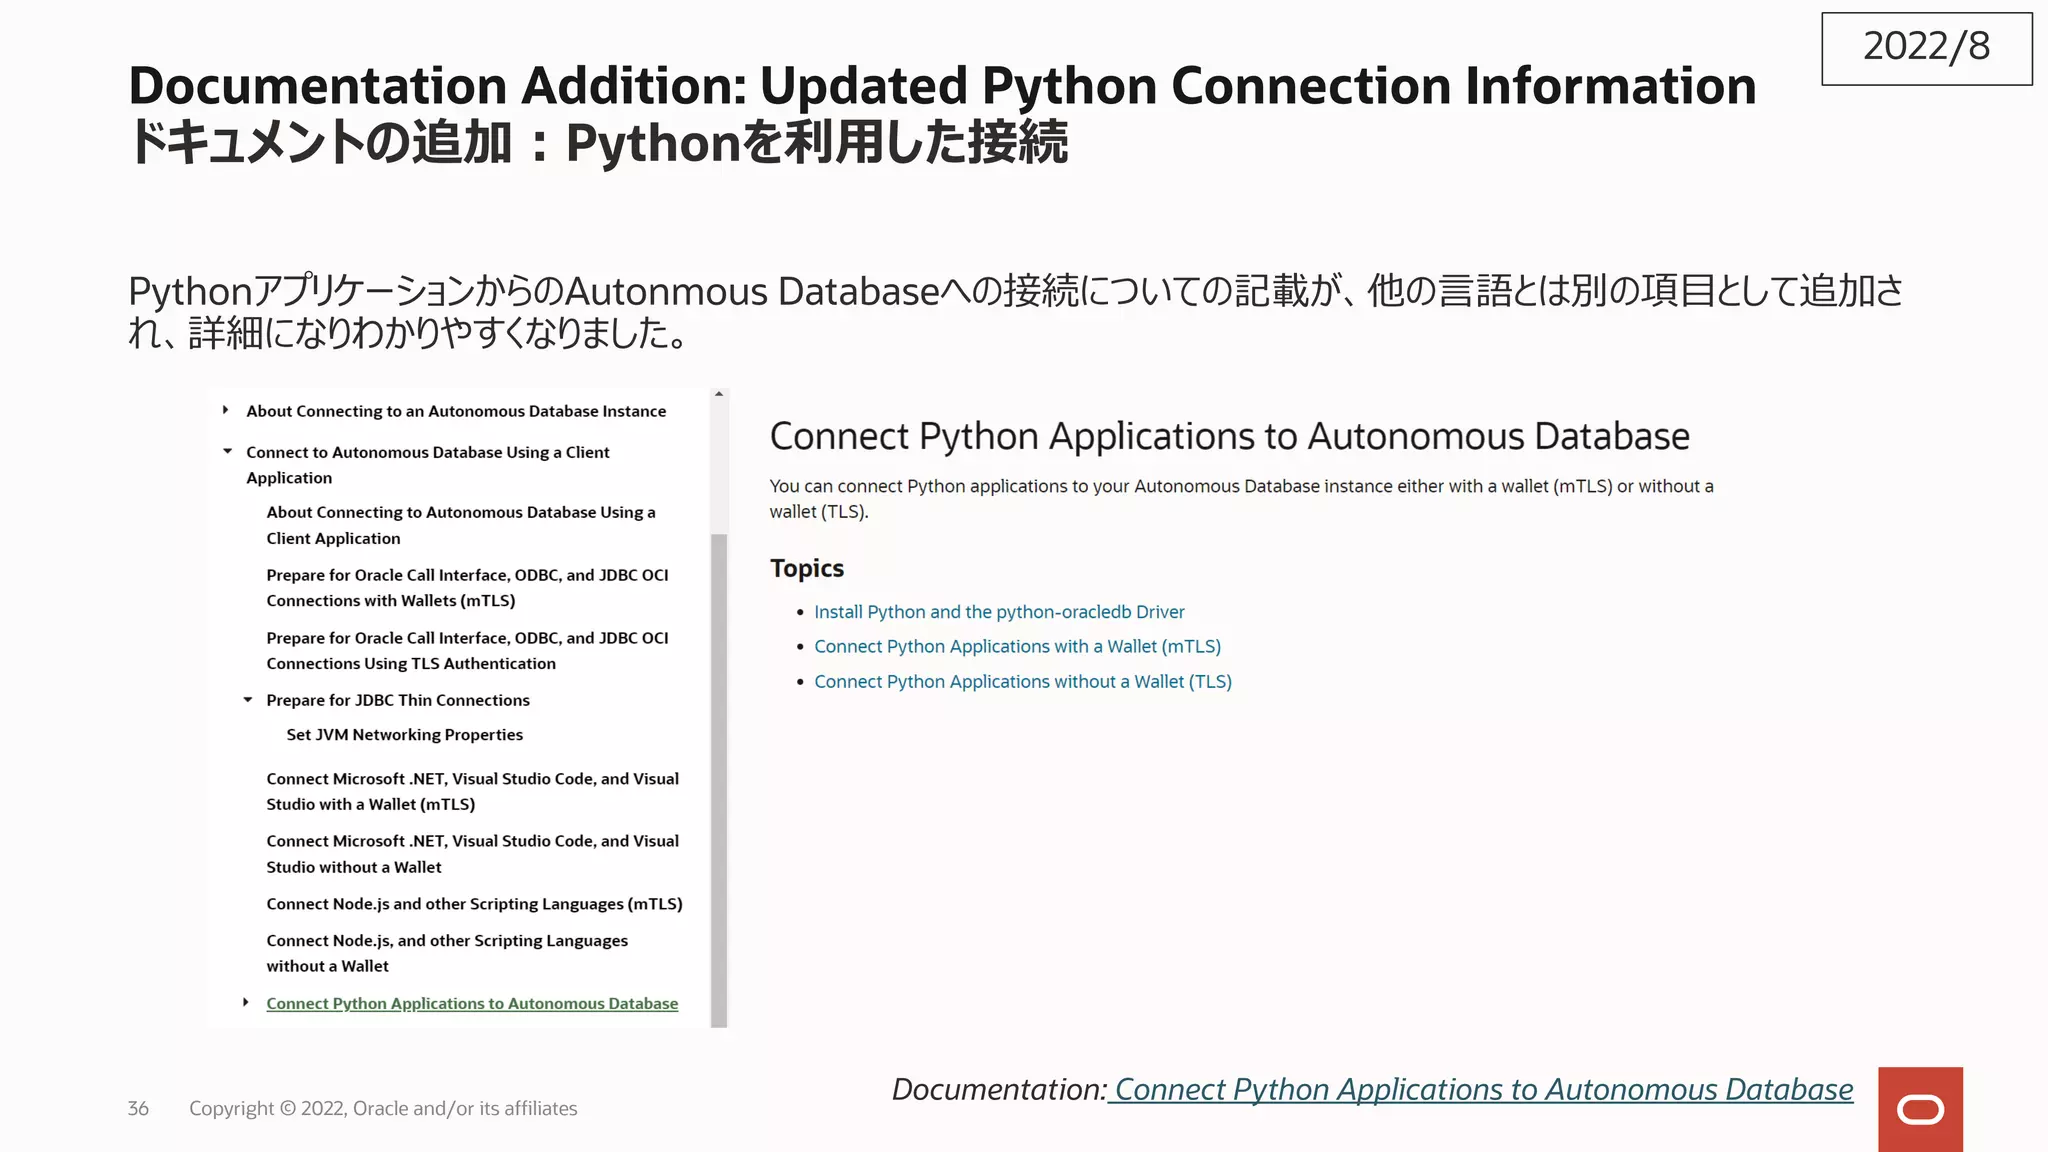Open Install Python and the python-oracledb Driver link
Viewport: 2048px width, 1152px height.
999,612
